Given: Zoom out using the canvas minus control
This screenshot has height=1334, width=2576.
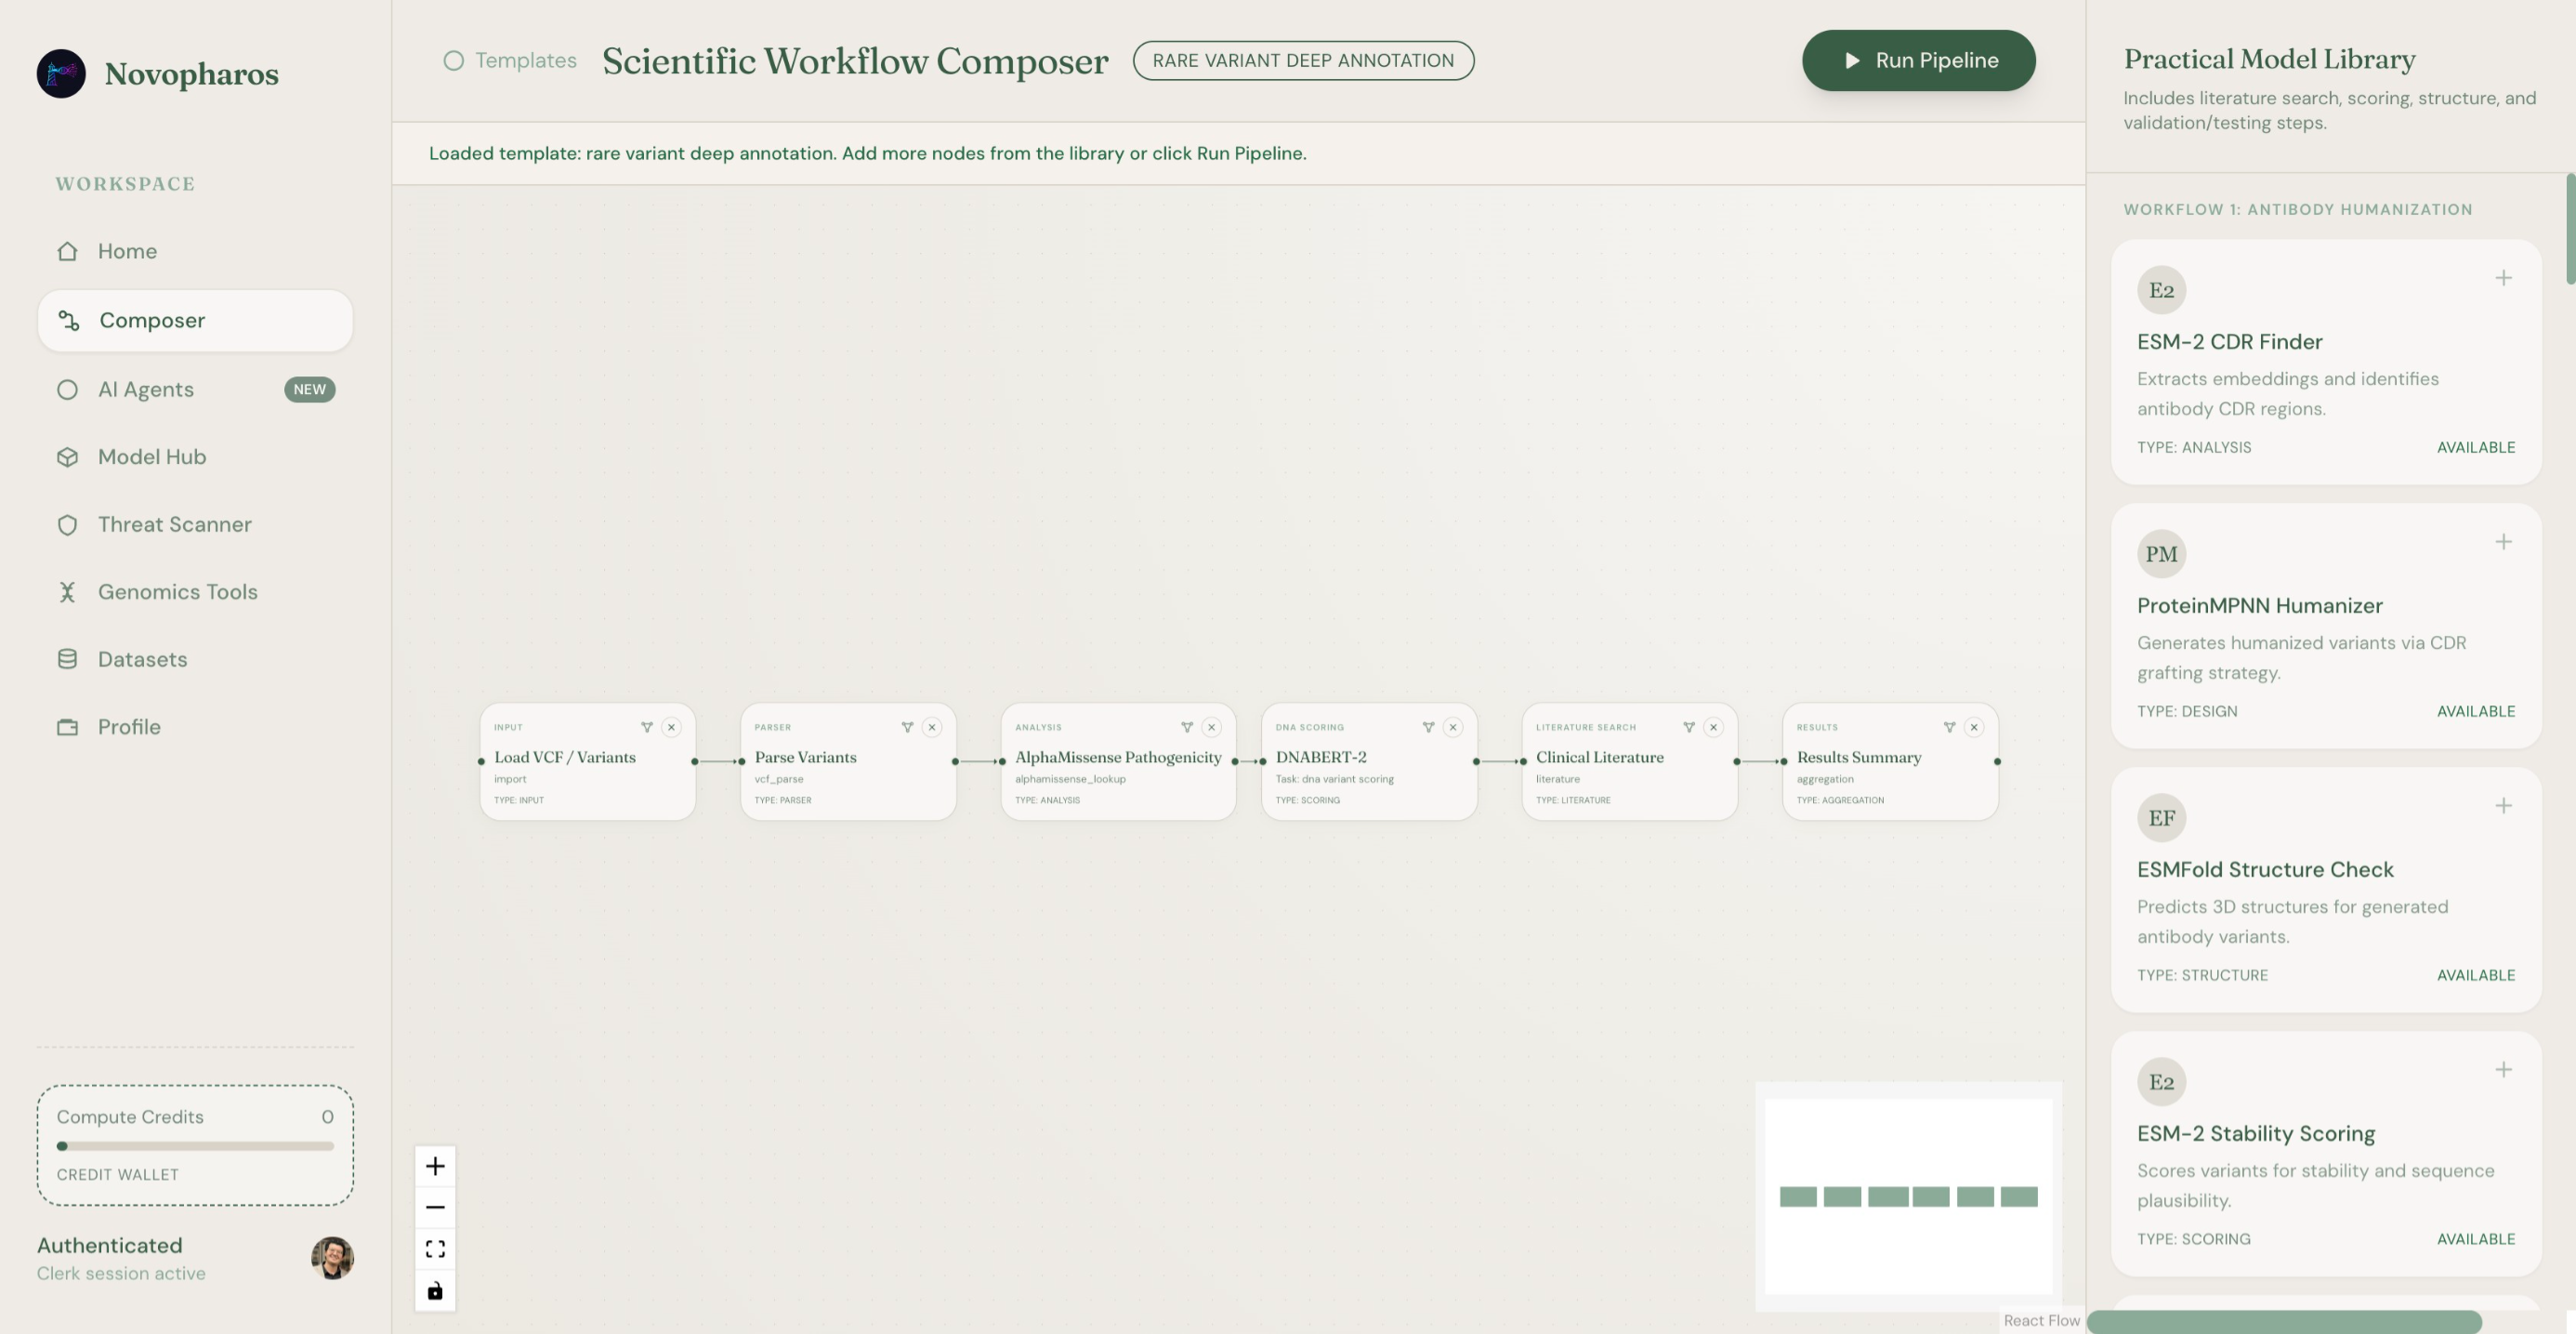Looking at the screenshot, I should point(435,1207).
